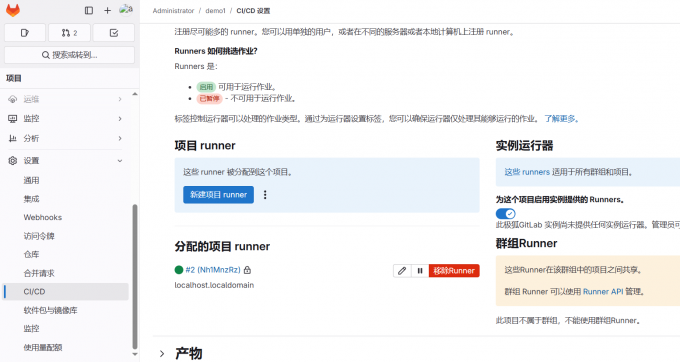Viewport: 680px width, 362px height.
Task: Expand the 分析 sidebar section chevron
Action: click(120, 138)
